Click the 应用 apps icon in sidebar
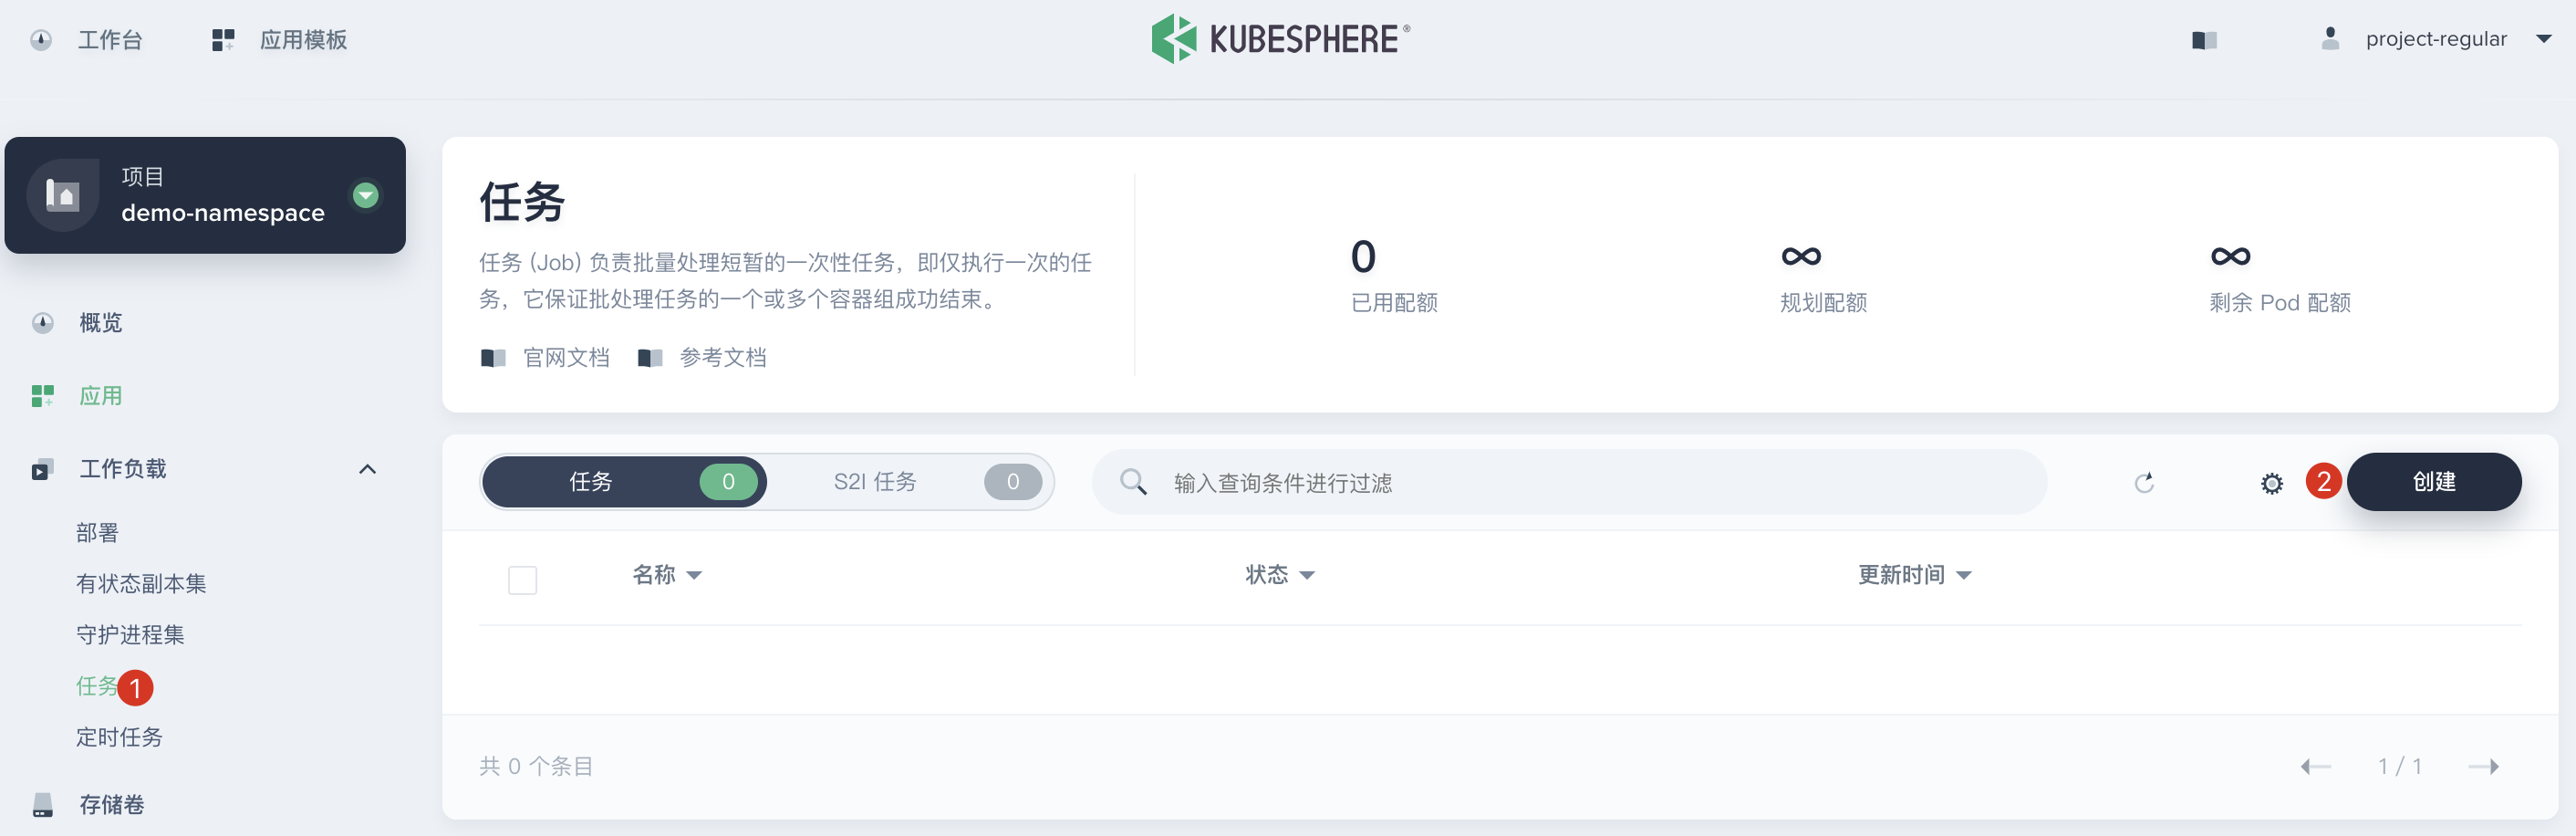 (41, 395)
